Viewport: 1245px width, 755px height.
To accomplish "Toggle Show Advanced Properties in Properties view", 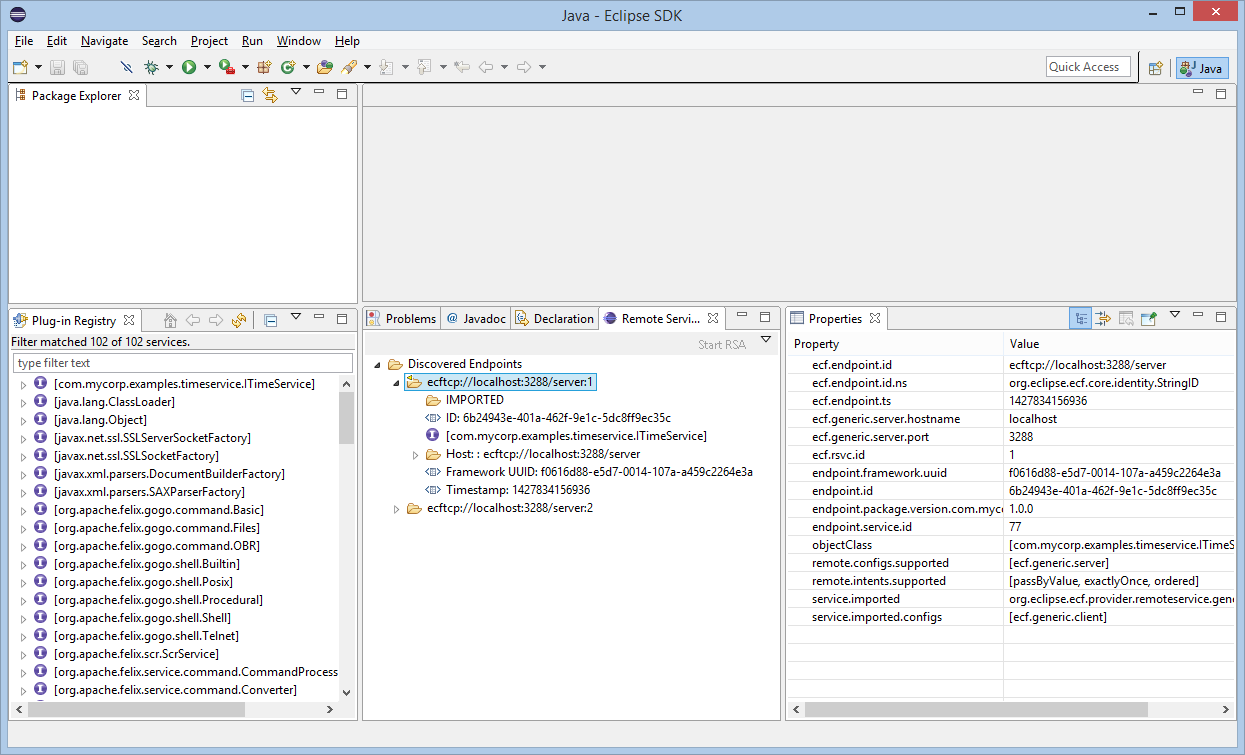I will pyautogui.click(x=1103, y=318).
